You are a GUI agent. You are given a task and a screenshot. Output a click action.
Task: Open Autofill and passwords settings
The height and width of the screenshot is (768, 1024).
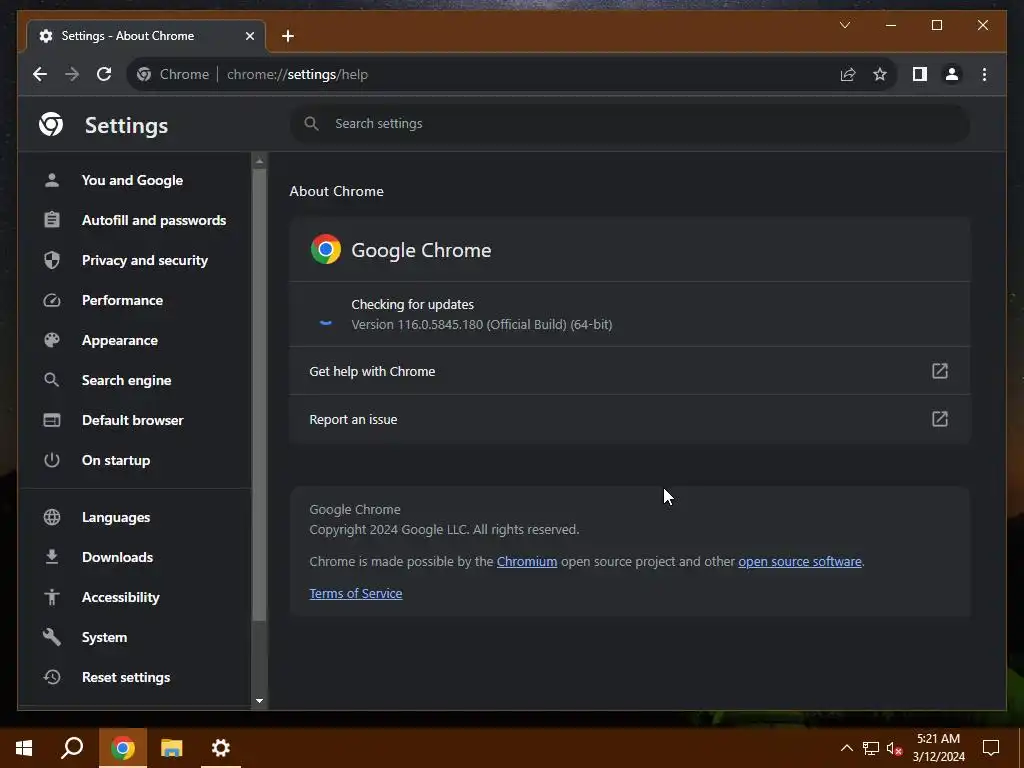[x=154, y=220]
